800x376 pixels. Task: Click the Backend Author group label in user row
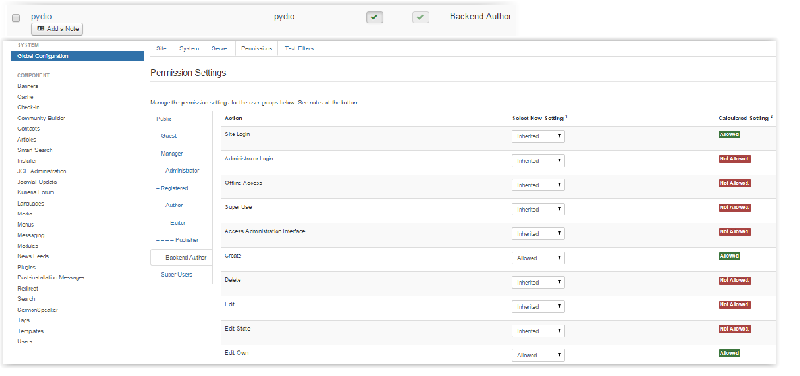[x=480, y=16]
